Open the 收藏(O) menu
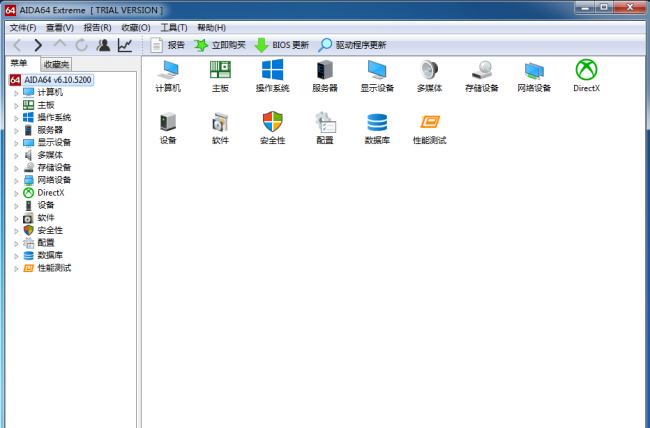This screenshot has height=428, width=650. coord(136,28)
